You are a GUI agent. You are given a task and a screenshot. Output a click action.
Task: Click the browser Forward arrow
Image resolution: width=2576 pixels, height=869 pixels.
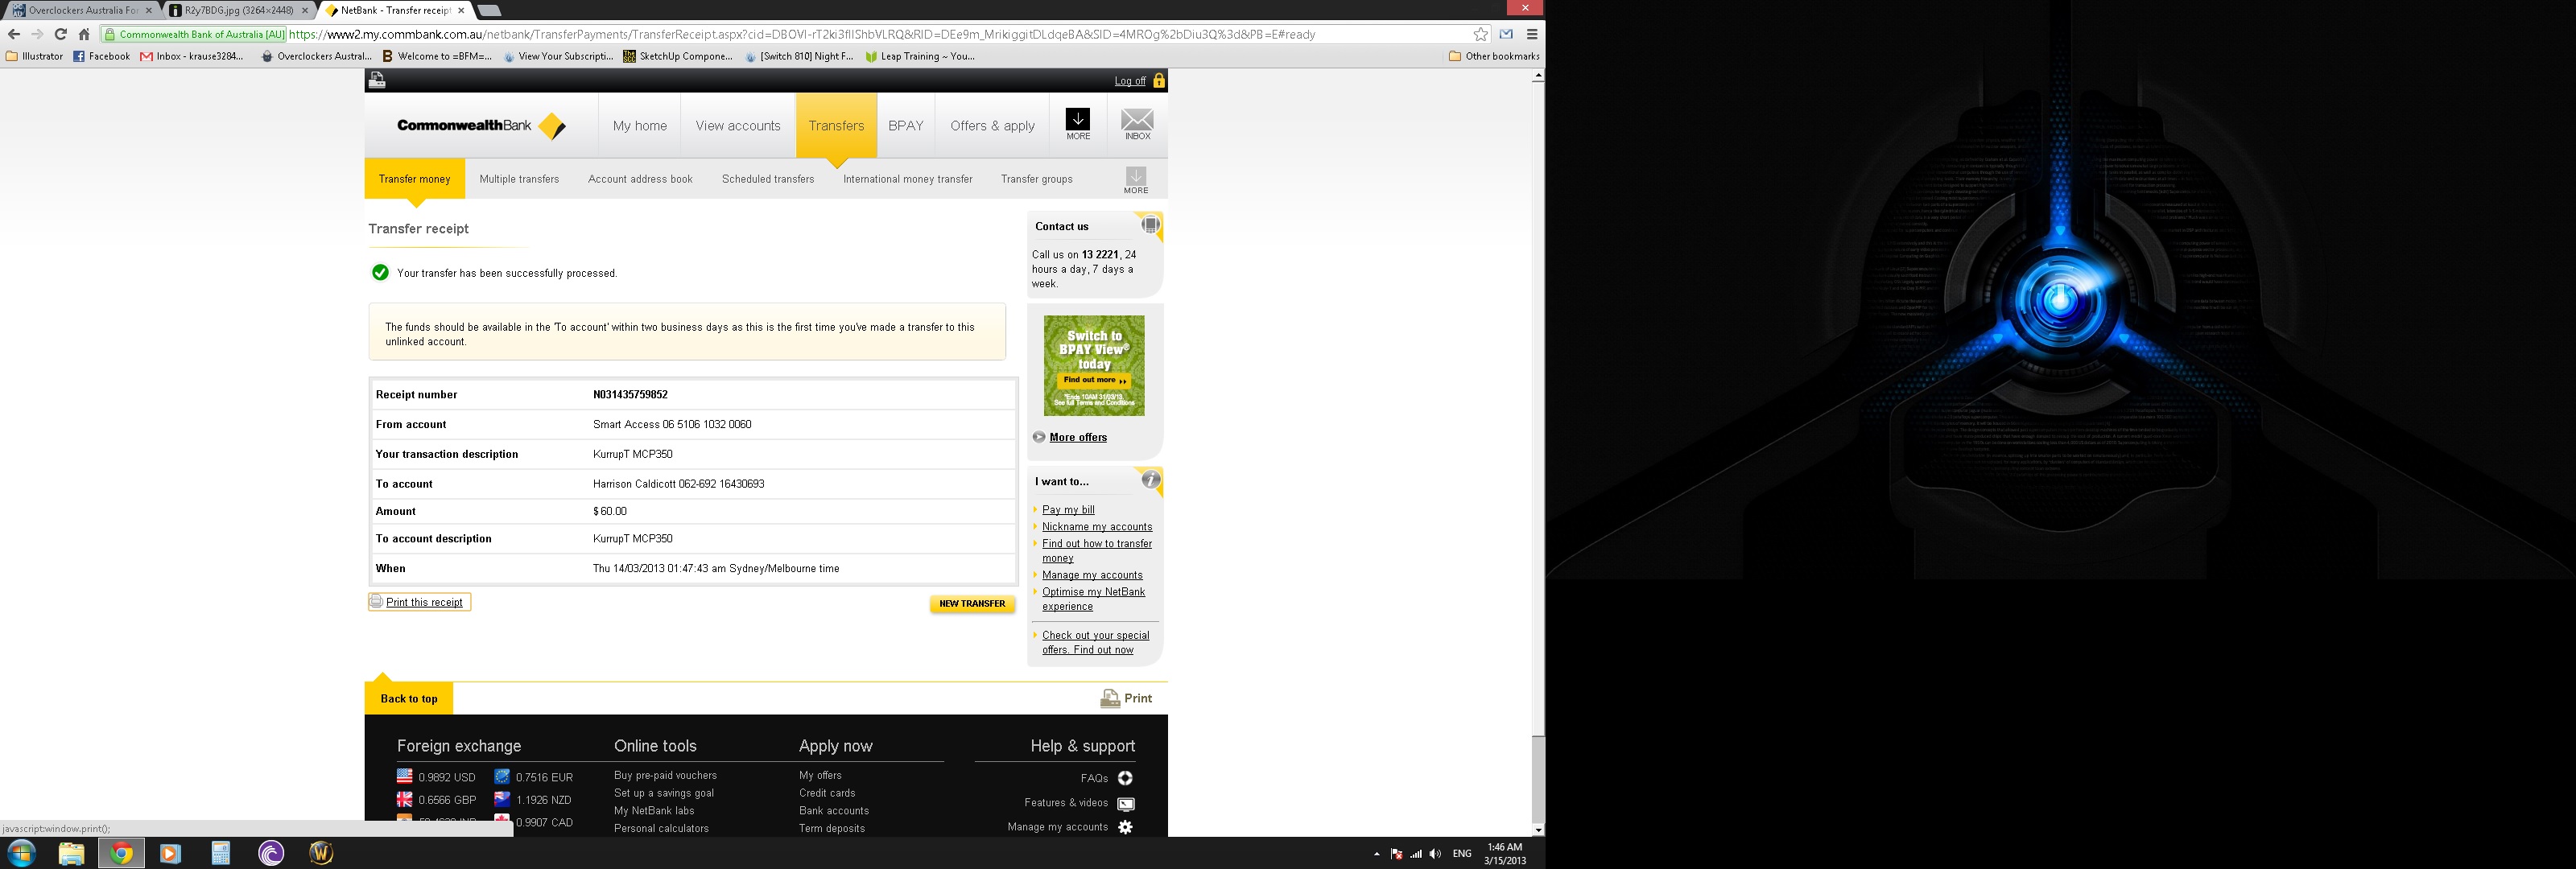[37, 34]
